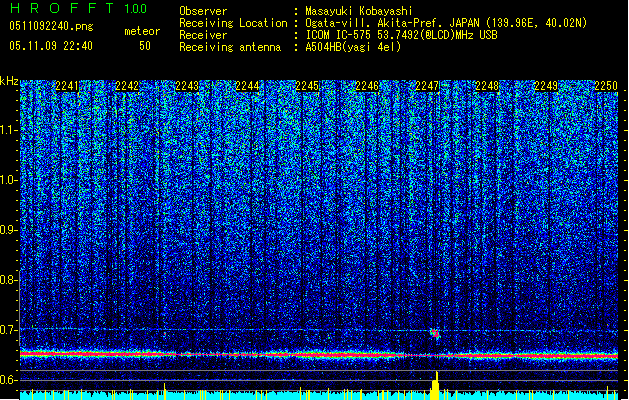Click time marker 2244

tap(247, 86)
